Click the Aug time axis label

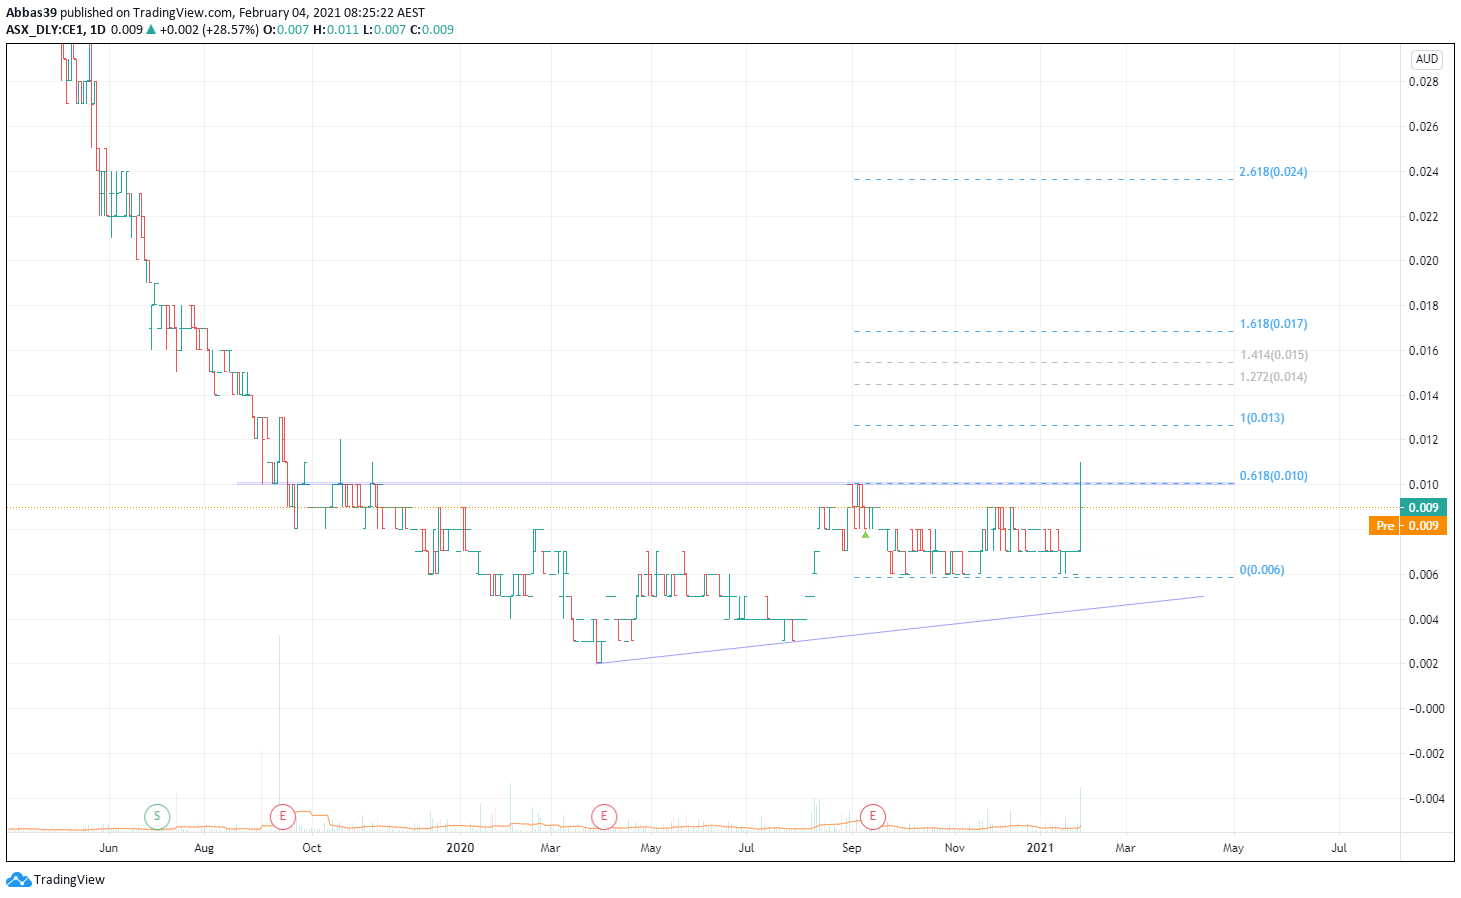point(204,848)
